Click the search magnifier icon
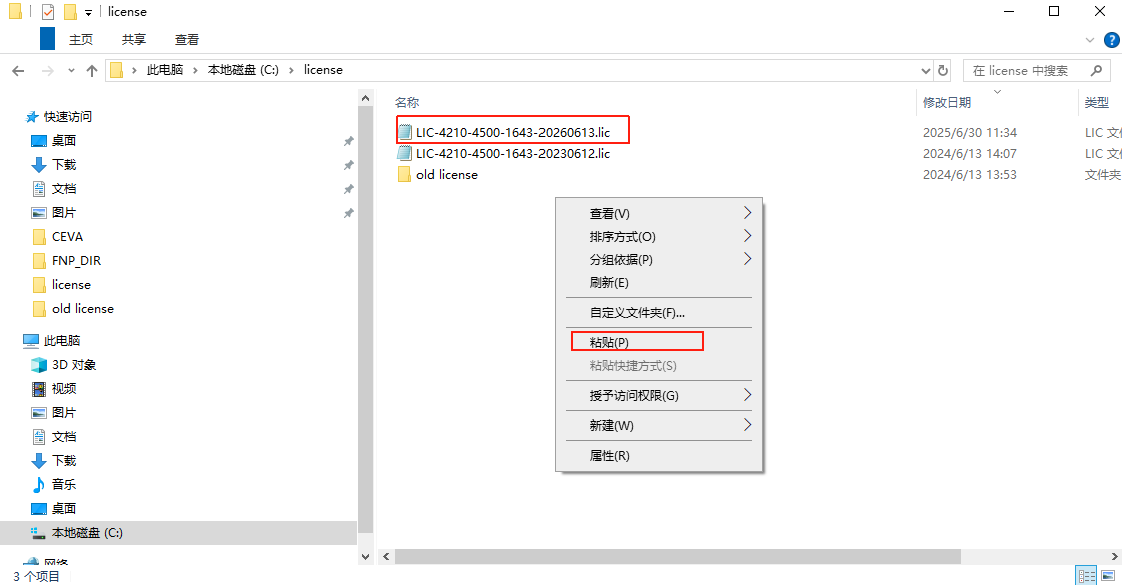 1096,70
